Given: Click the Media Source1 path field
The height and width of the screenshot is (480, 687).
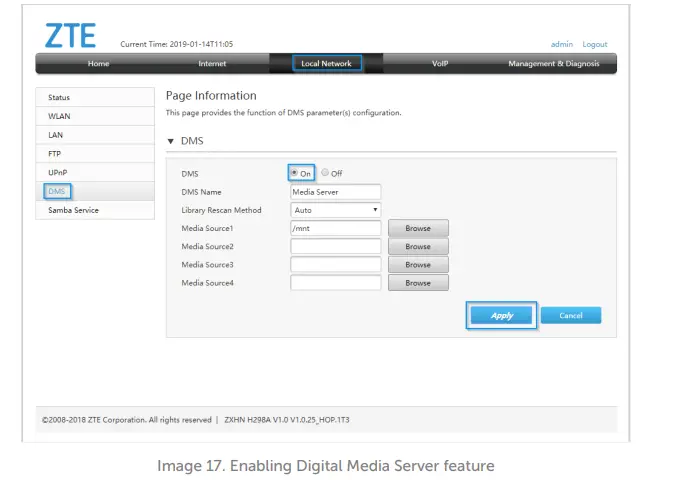Looking at the screenshot, I should coord(336,228).
